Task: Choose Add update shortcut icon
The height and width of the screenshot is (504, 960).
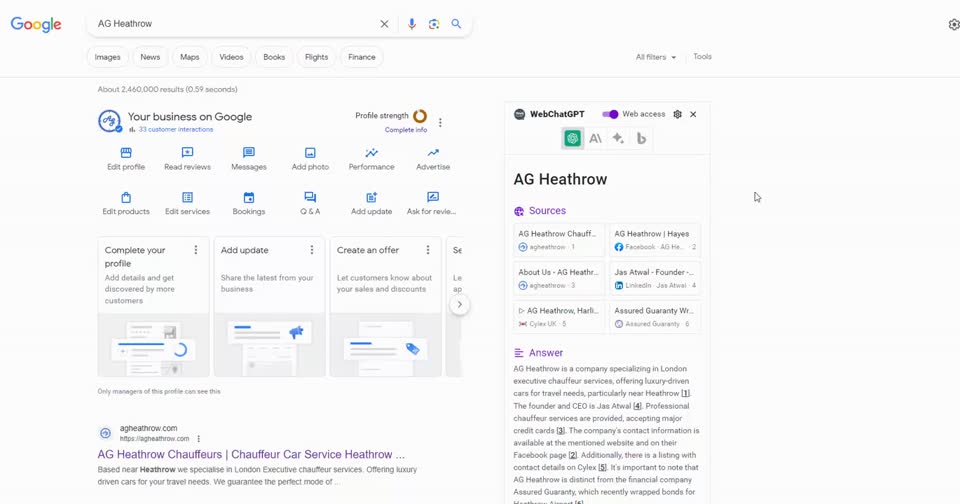Action: 372,198
